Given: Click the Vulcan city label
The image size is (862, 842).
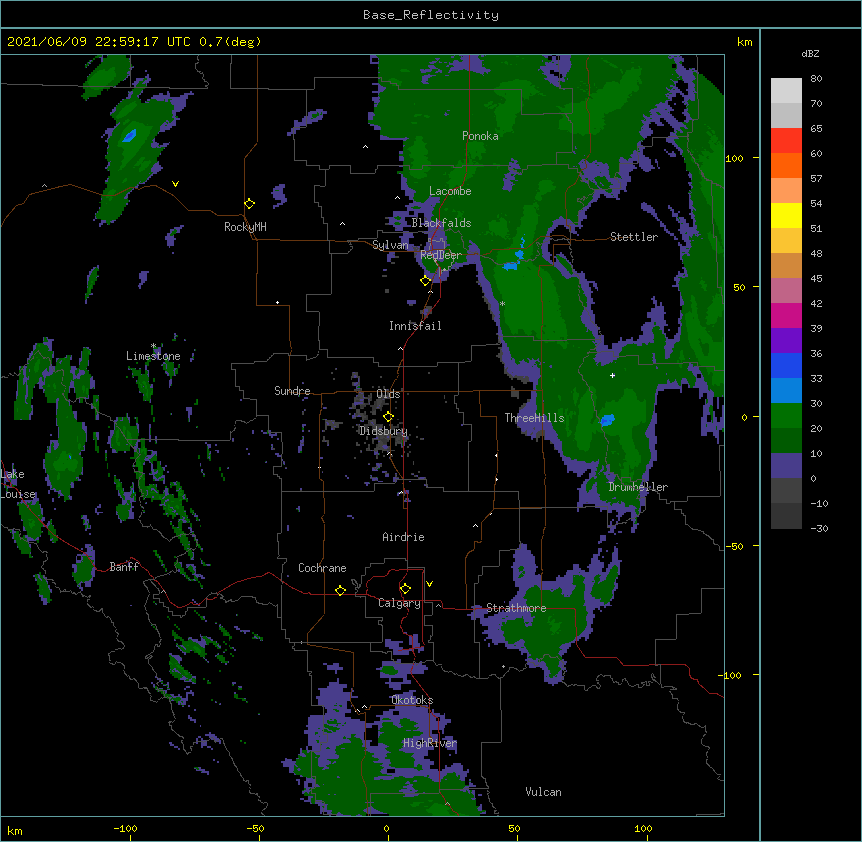Looking at the screenshot, I should click(543, 792).
